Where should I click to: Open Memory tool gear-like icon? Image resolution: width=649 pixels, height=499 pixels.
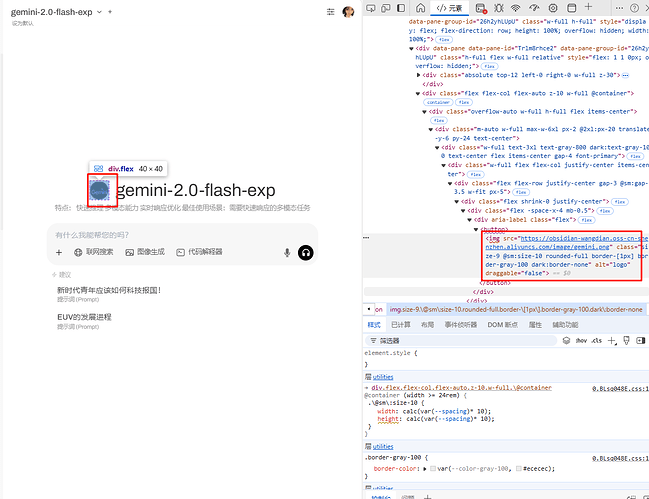coord(553,8)
